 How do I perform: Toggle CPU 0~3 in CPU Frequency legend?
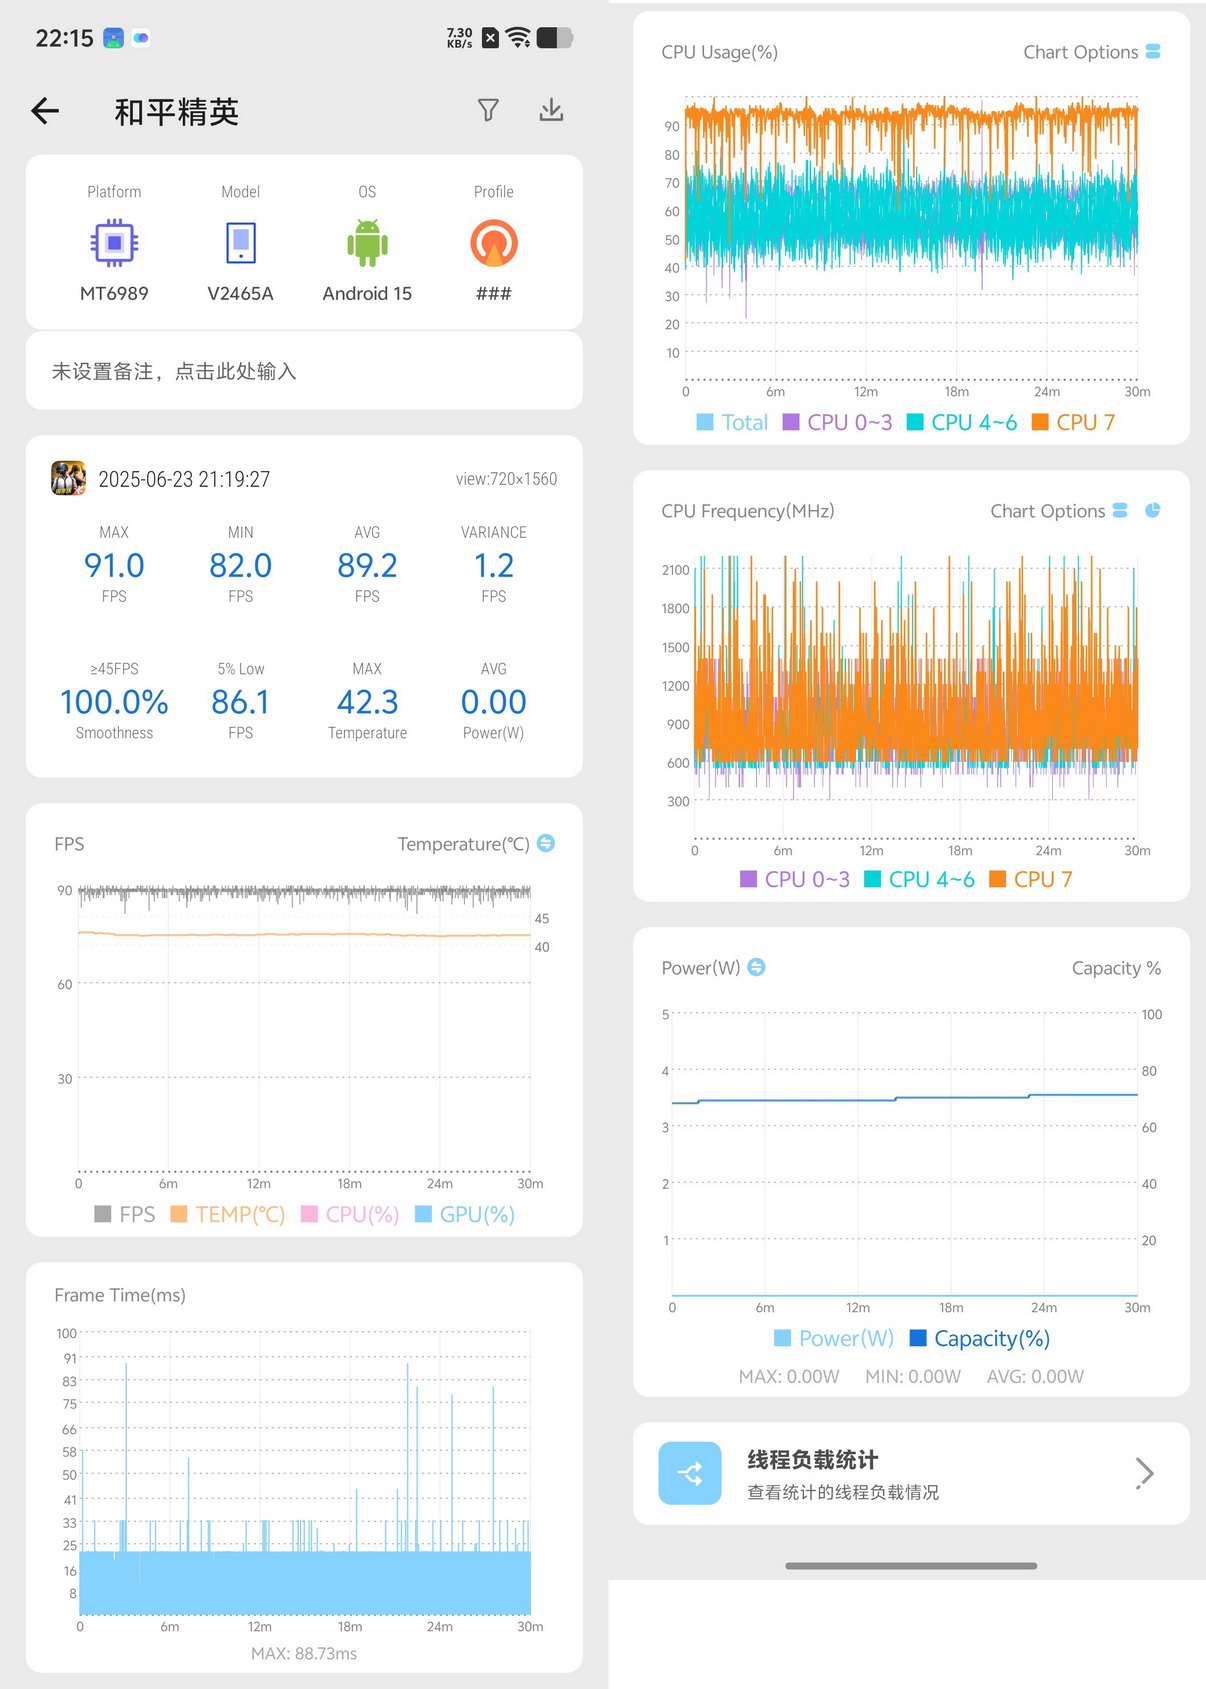(795, 879)
